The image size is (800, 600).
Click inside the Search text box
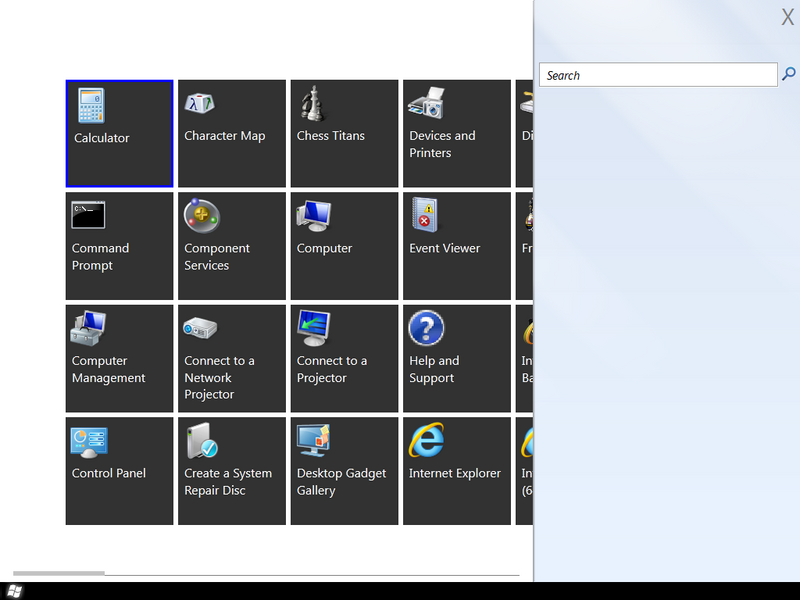[658, 75]
